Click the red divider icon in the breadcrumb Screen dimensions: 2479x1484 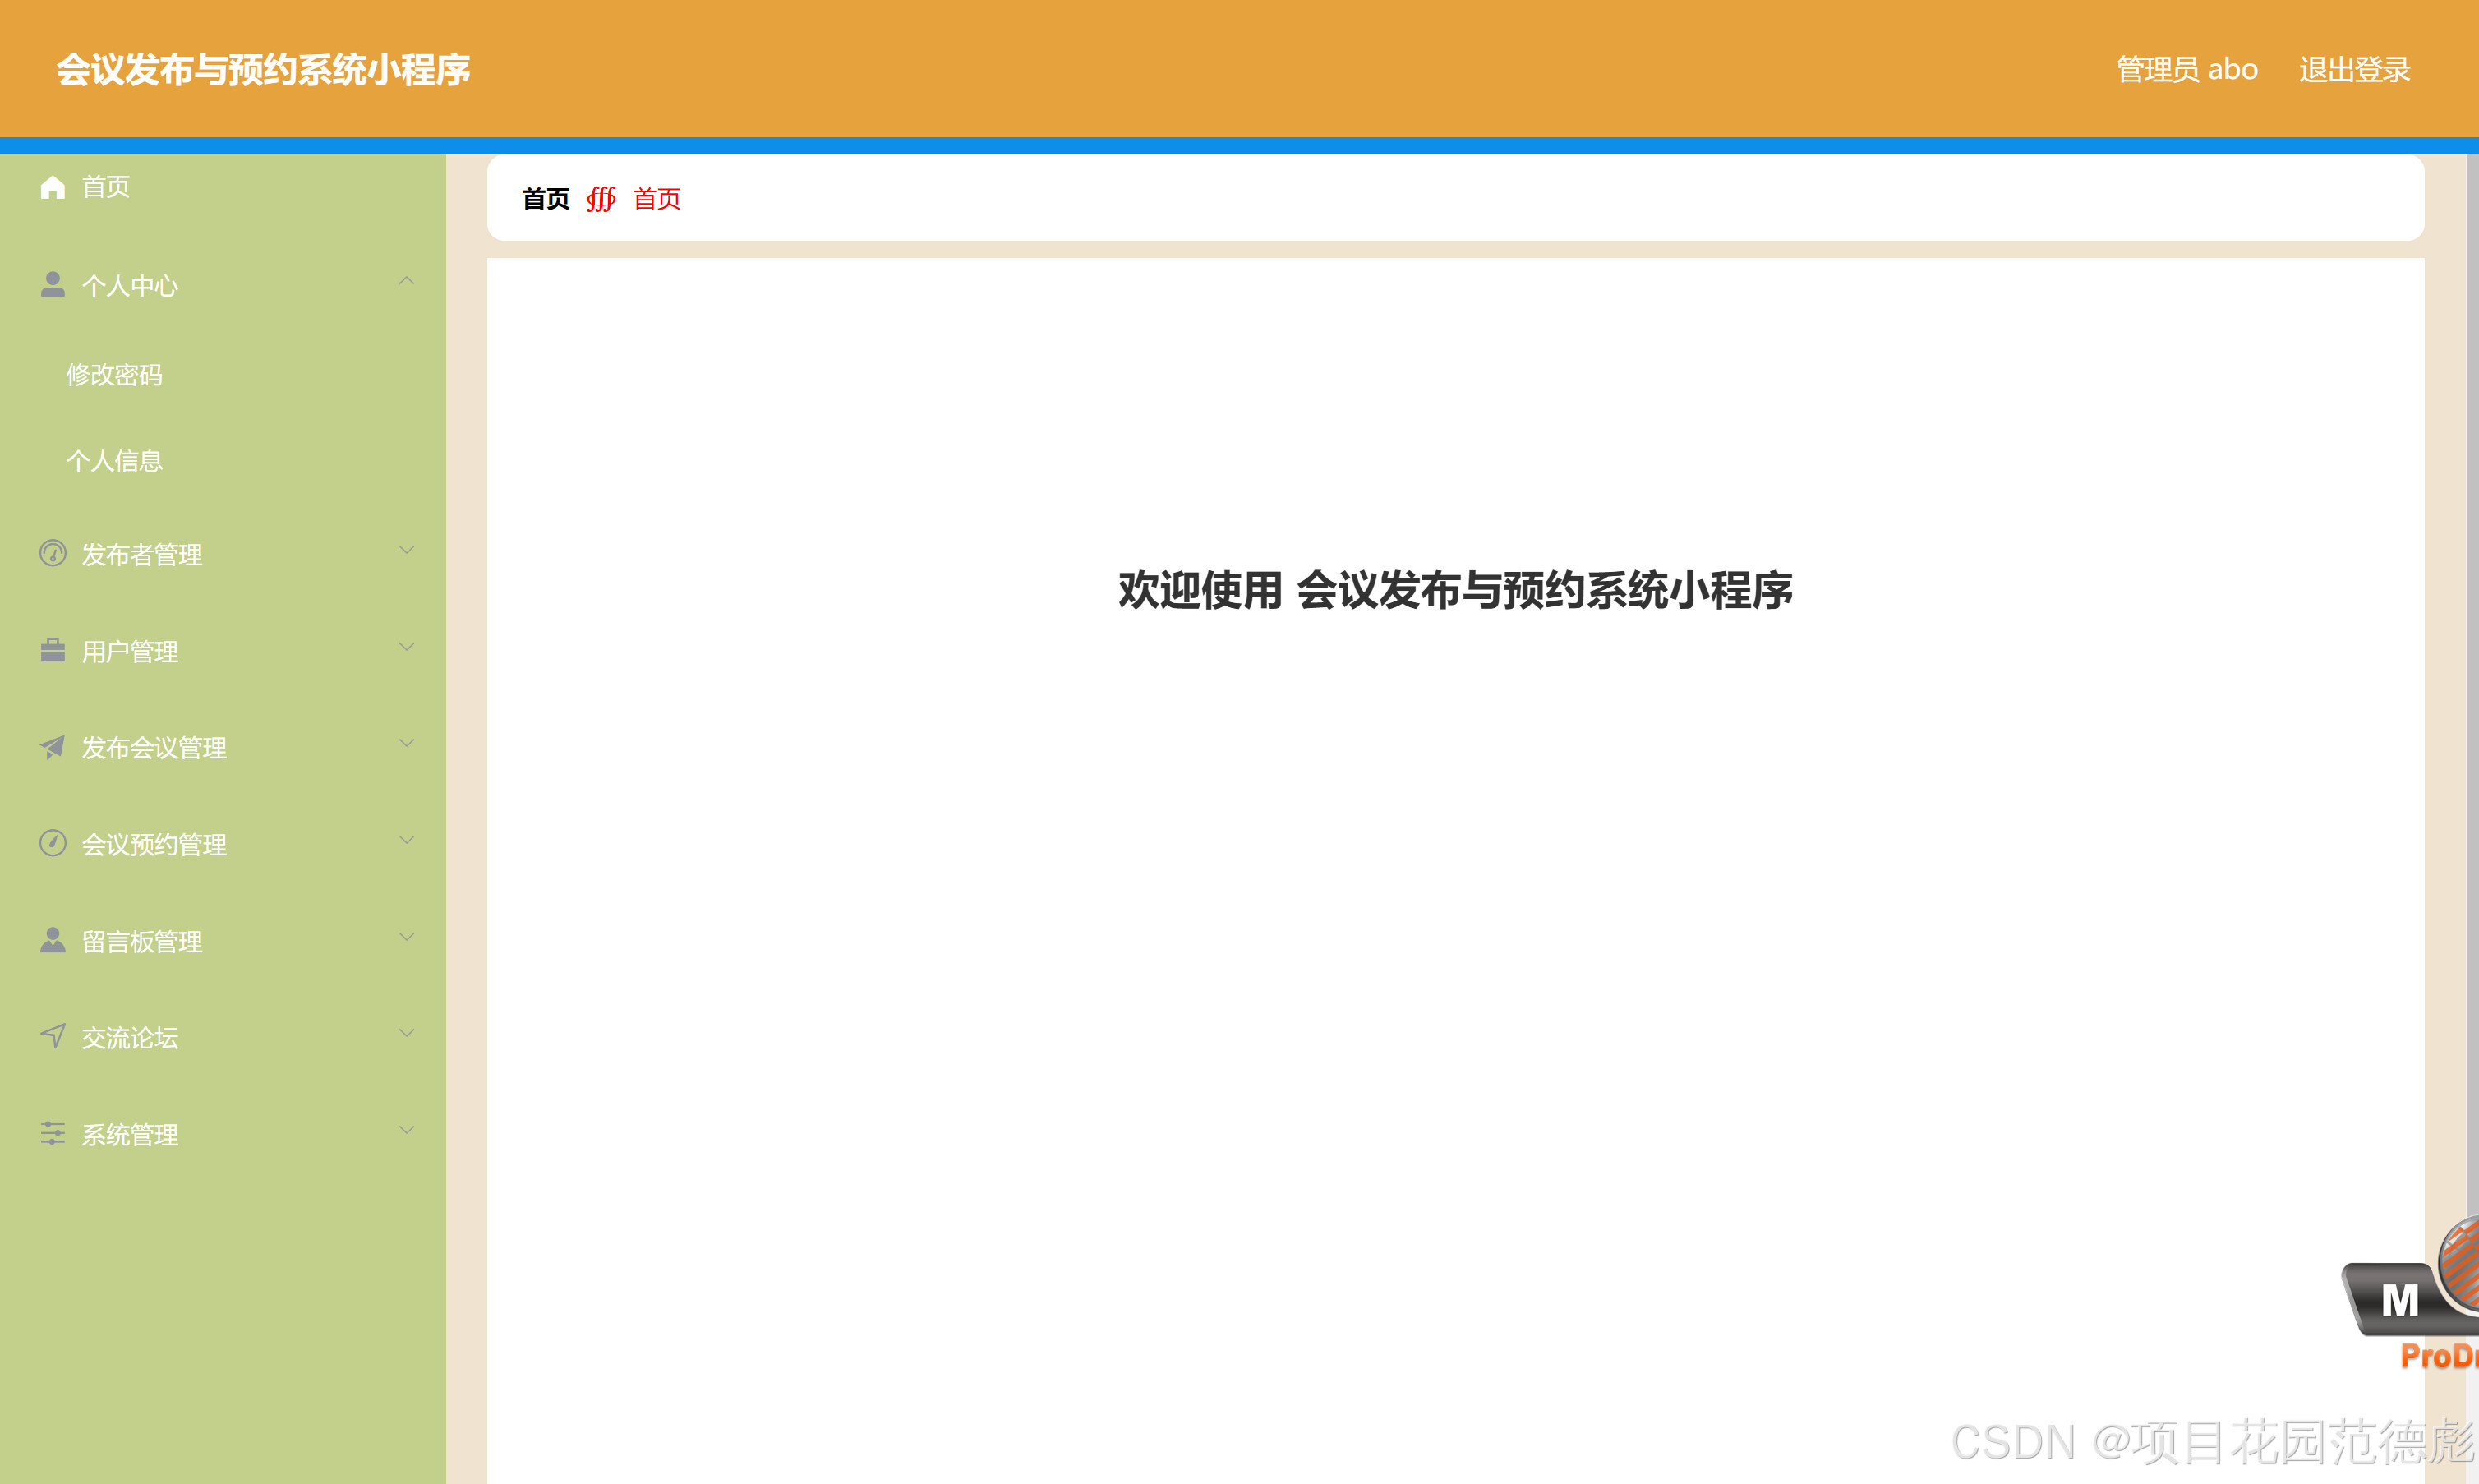[601, 199]
